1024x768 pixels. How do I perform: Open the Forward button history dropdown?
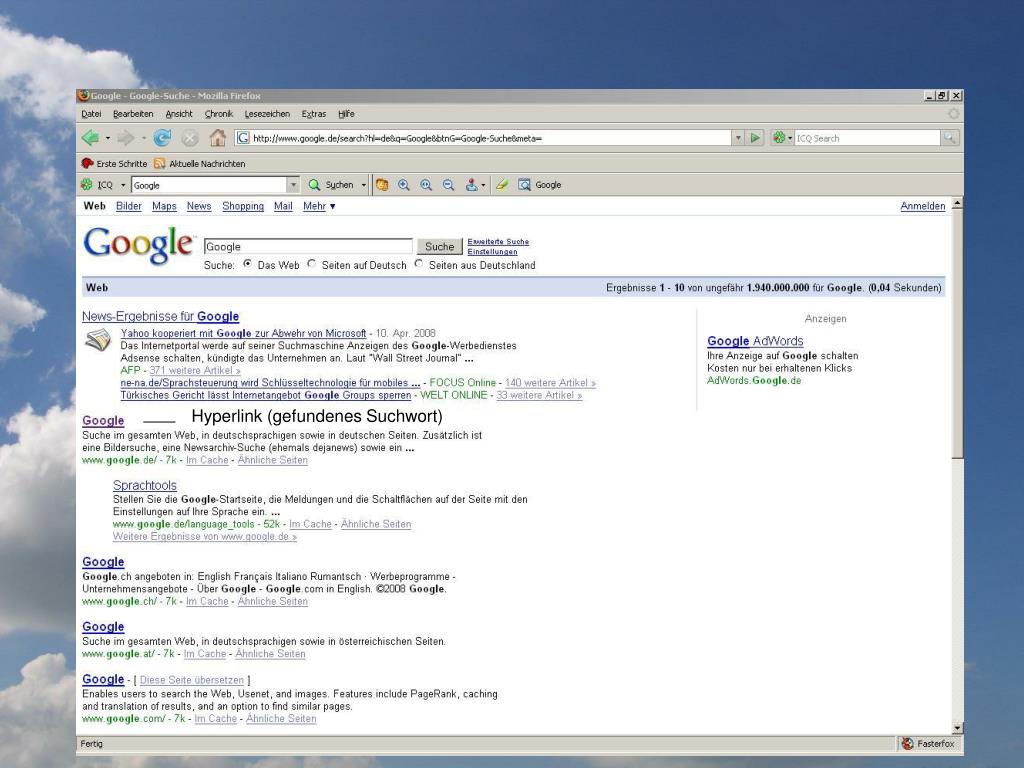(x=143, y=138)
